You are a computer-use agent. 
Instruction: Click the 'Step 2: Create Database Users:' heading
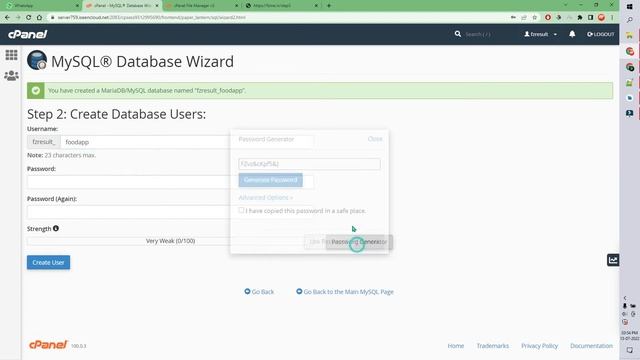(117, 114)
